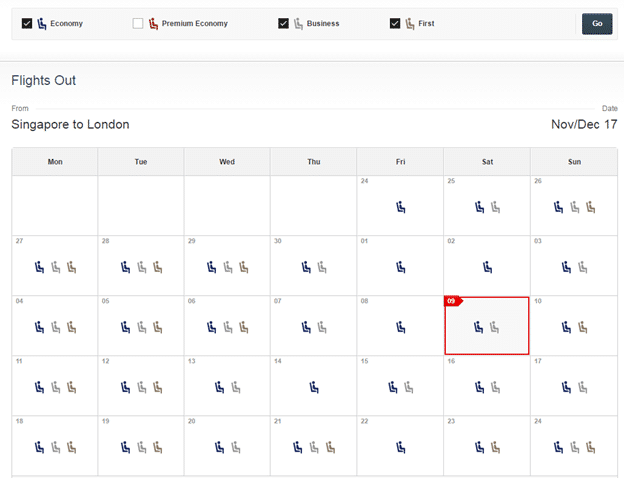Viewport: 624px width, 478px height.
Task: Select economy seat icon on Thursday 14
Action: point(314,387)
